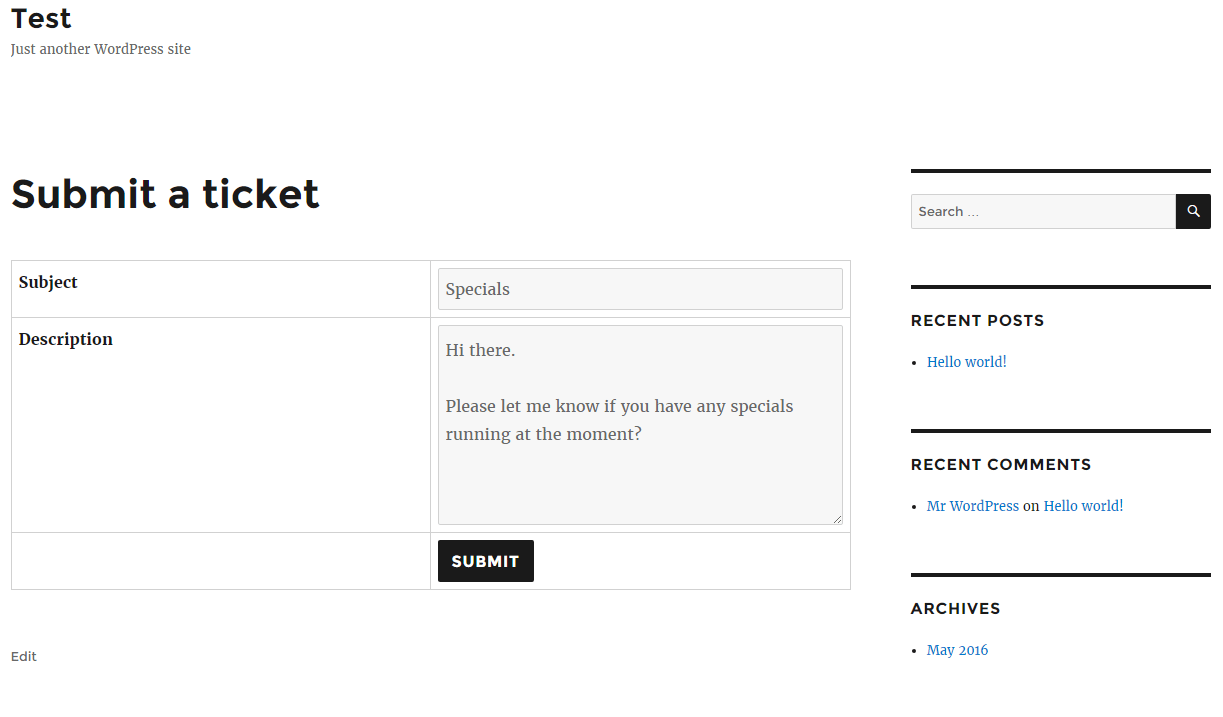Click inside the Description text area

pos(640,470)
